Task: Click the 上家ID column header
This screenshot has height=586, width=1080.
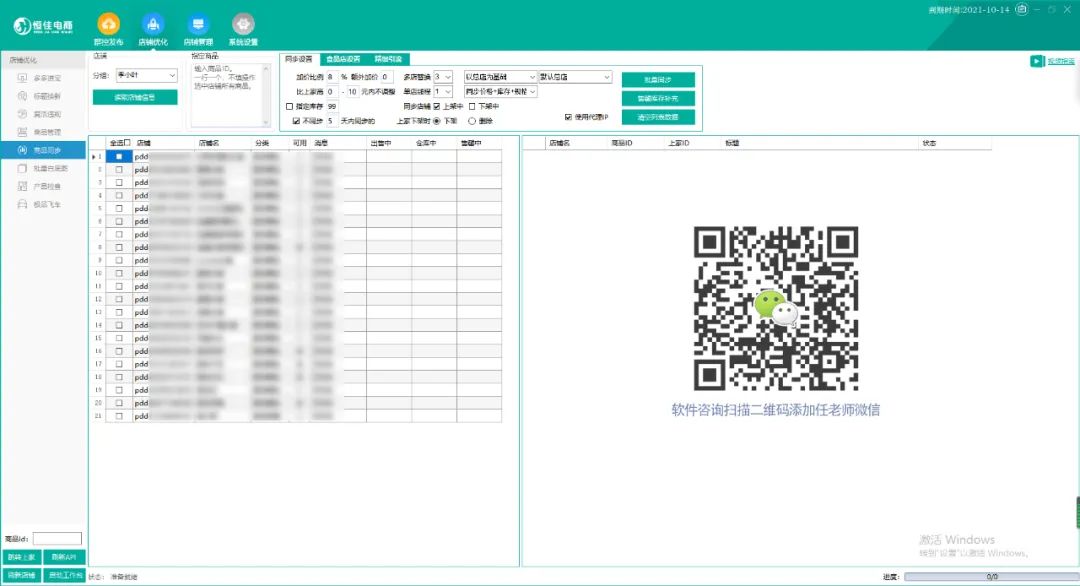Action: [x=678, y=143]
